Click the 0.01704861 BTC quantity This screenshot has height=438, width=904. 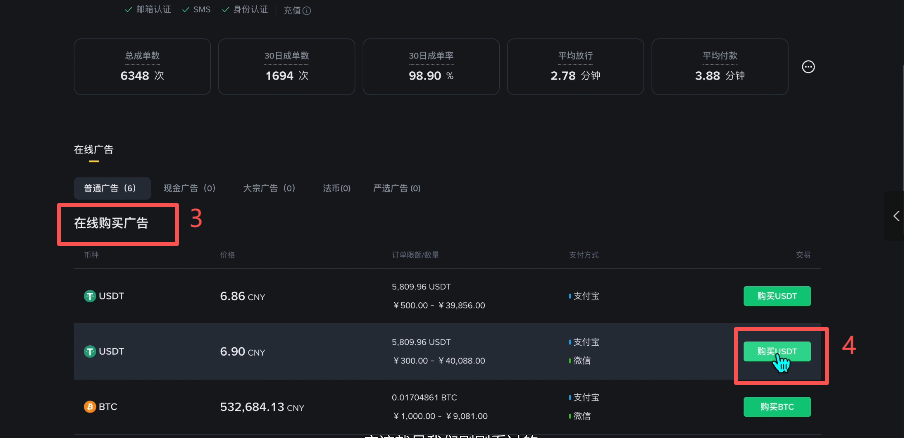click(424, 398)
